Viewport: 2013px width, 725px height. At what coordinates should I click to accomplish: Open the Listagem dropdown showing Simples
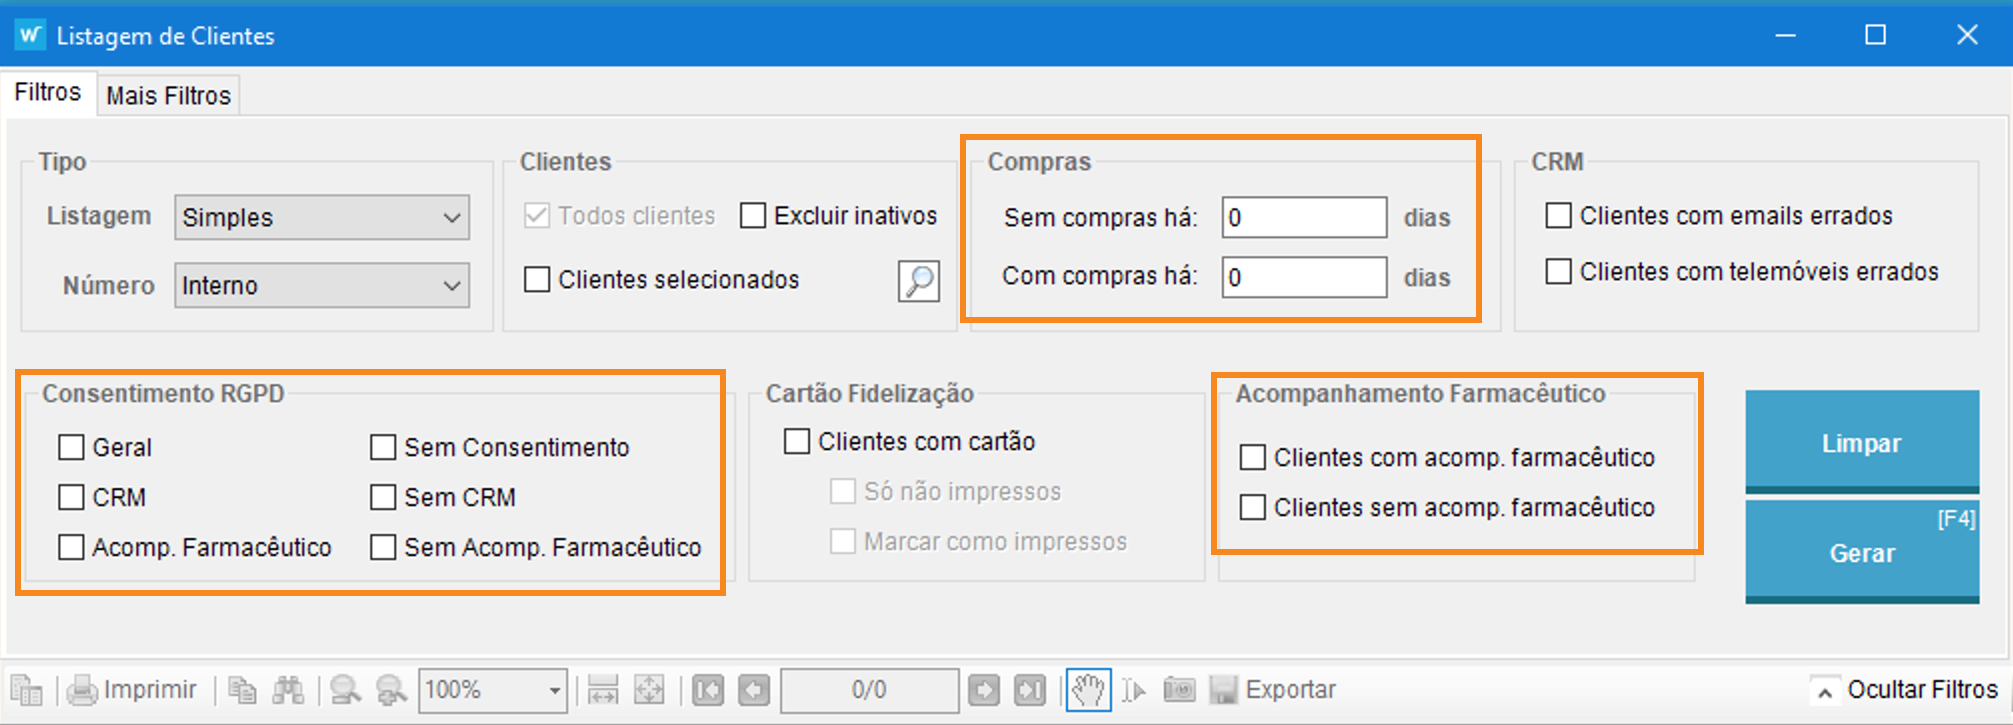click(321, 218)
